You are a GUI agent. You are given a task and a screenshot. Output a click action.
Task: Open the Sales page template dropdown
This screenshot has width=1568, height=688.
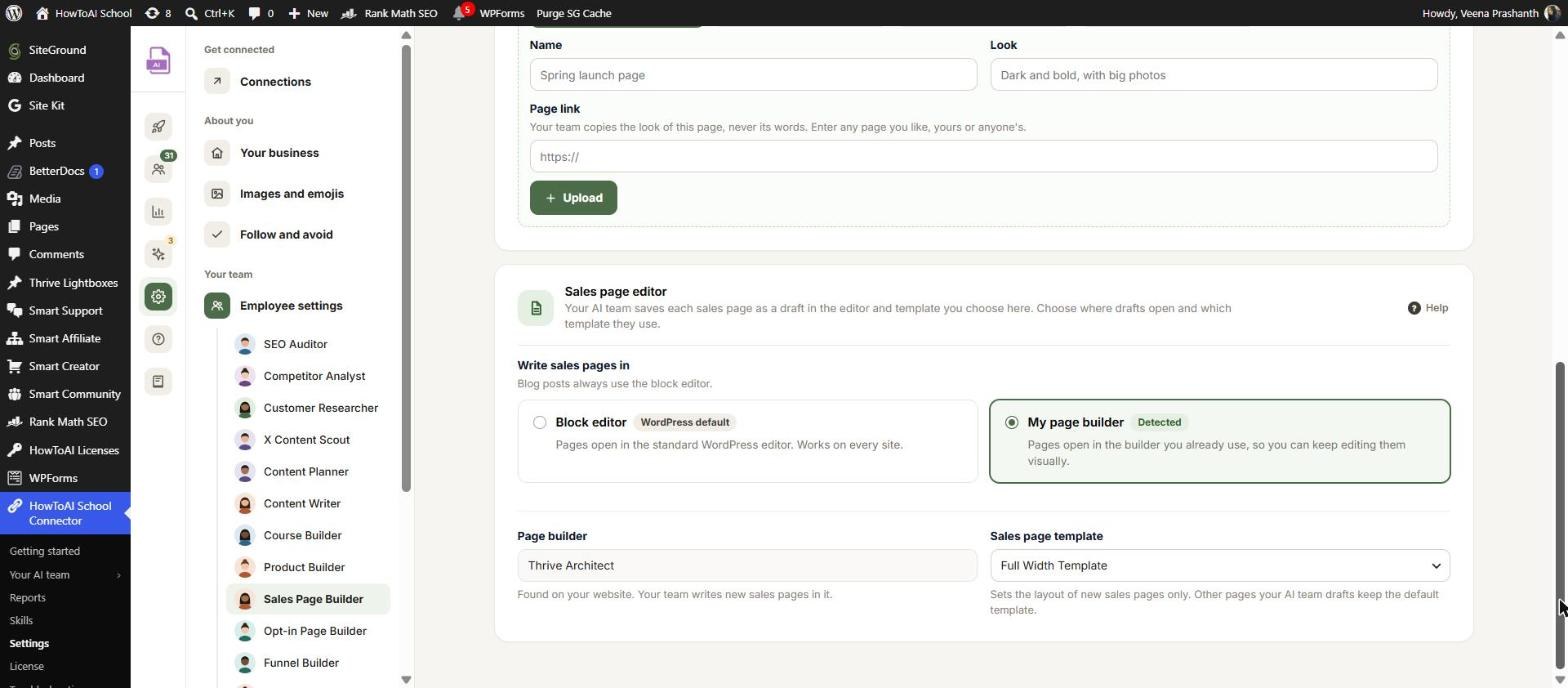[1219, 566]
